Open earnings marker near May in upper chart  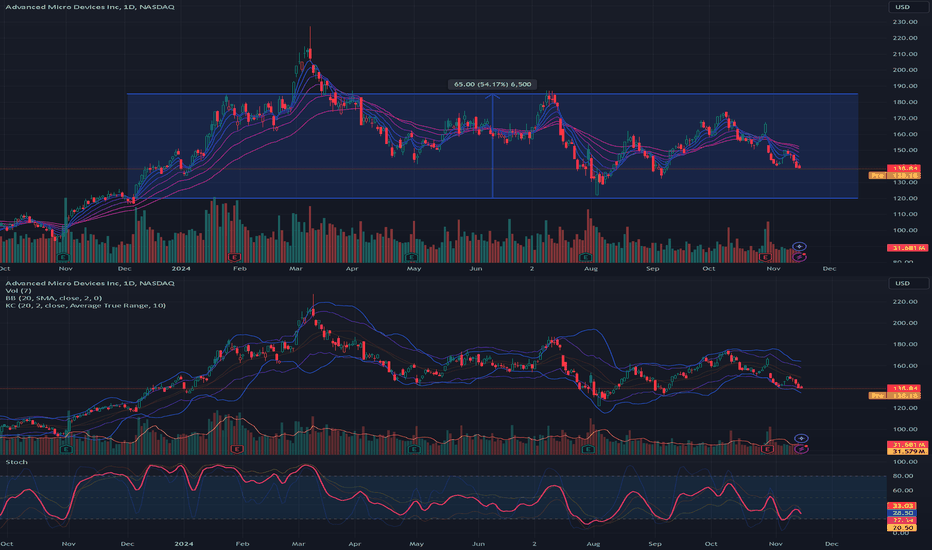coord(410,257)
